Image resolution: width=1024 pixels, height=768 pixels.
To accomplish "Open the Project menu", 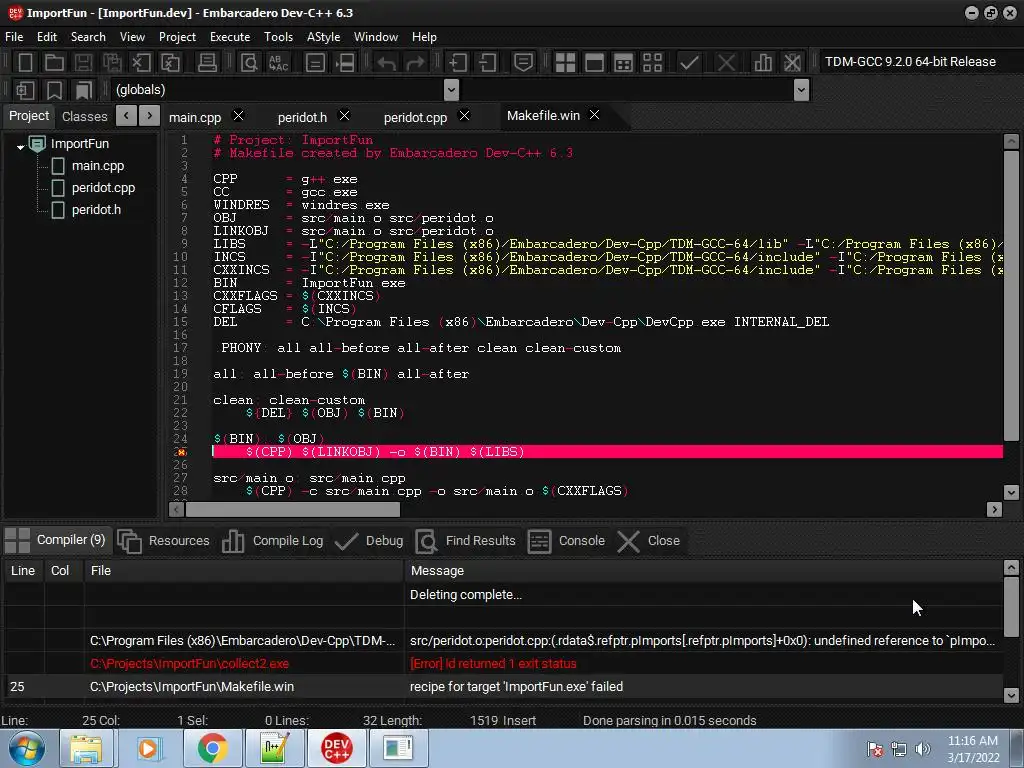I will [177, 37].
